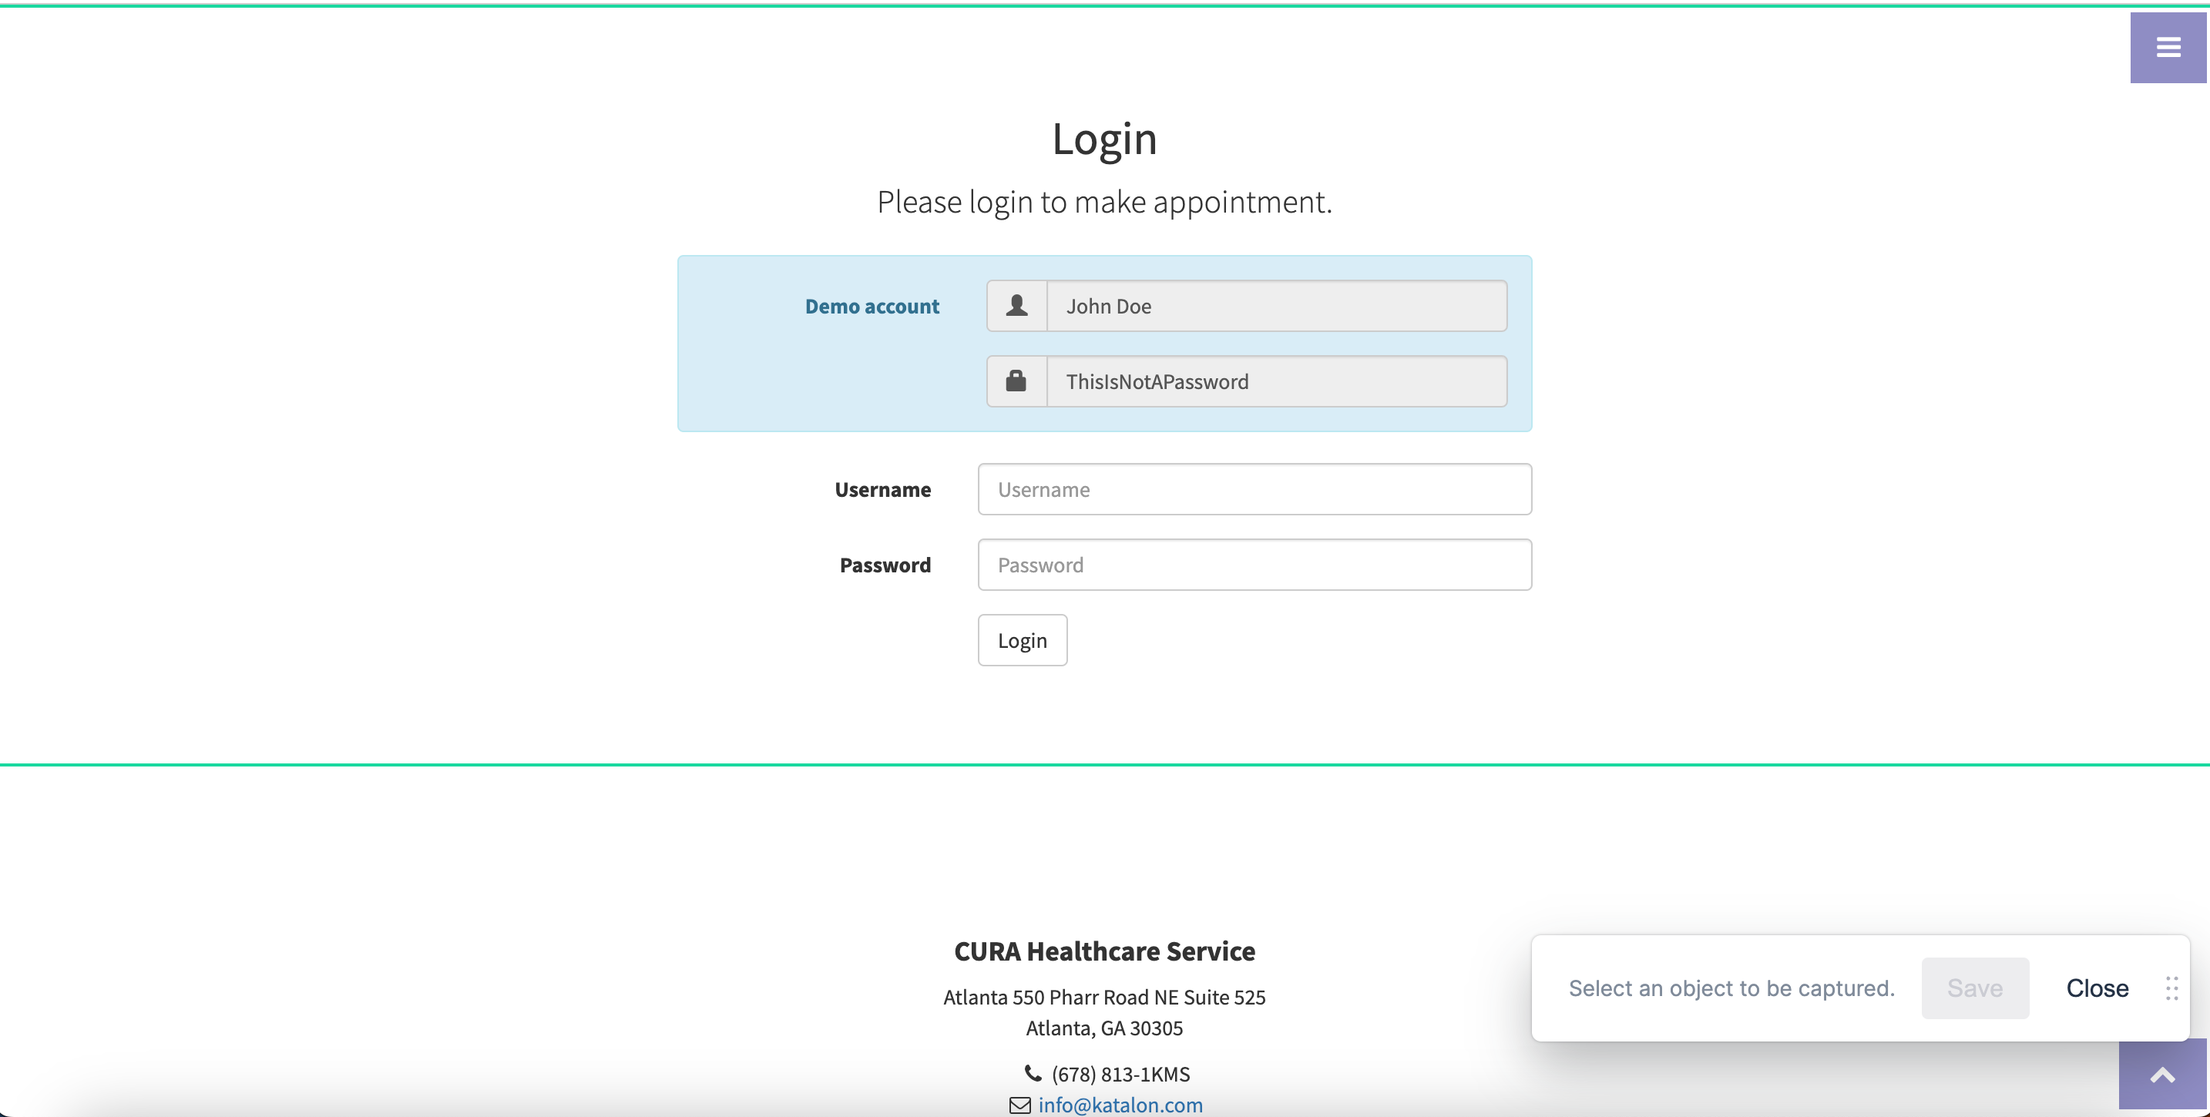Click the envelope icon near email
The width and height of the screenshot is (2210, 1117).
click(x=1020, y=1105)
